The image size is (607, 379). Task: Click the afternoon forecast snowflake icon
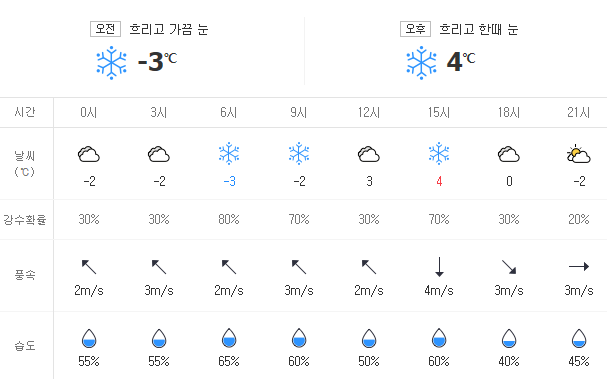click(422, 63)
